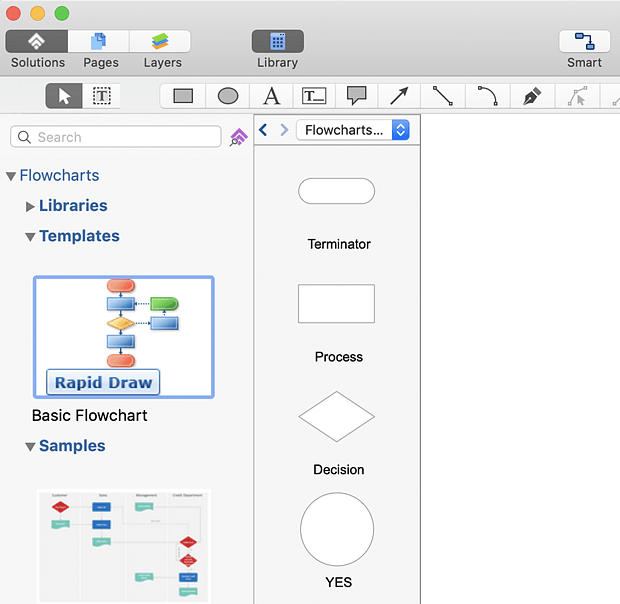Collapse the Samples section
This screenshot has width=620, height=604.
[30, 447]
